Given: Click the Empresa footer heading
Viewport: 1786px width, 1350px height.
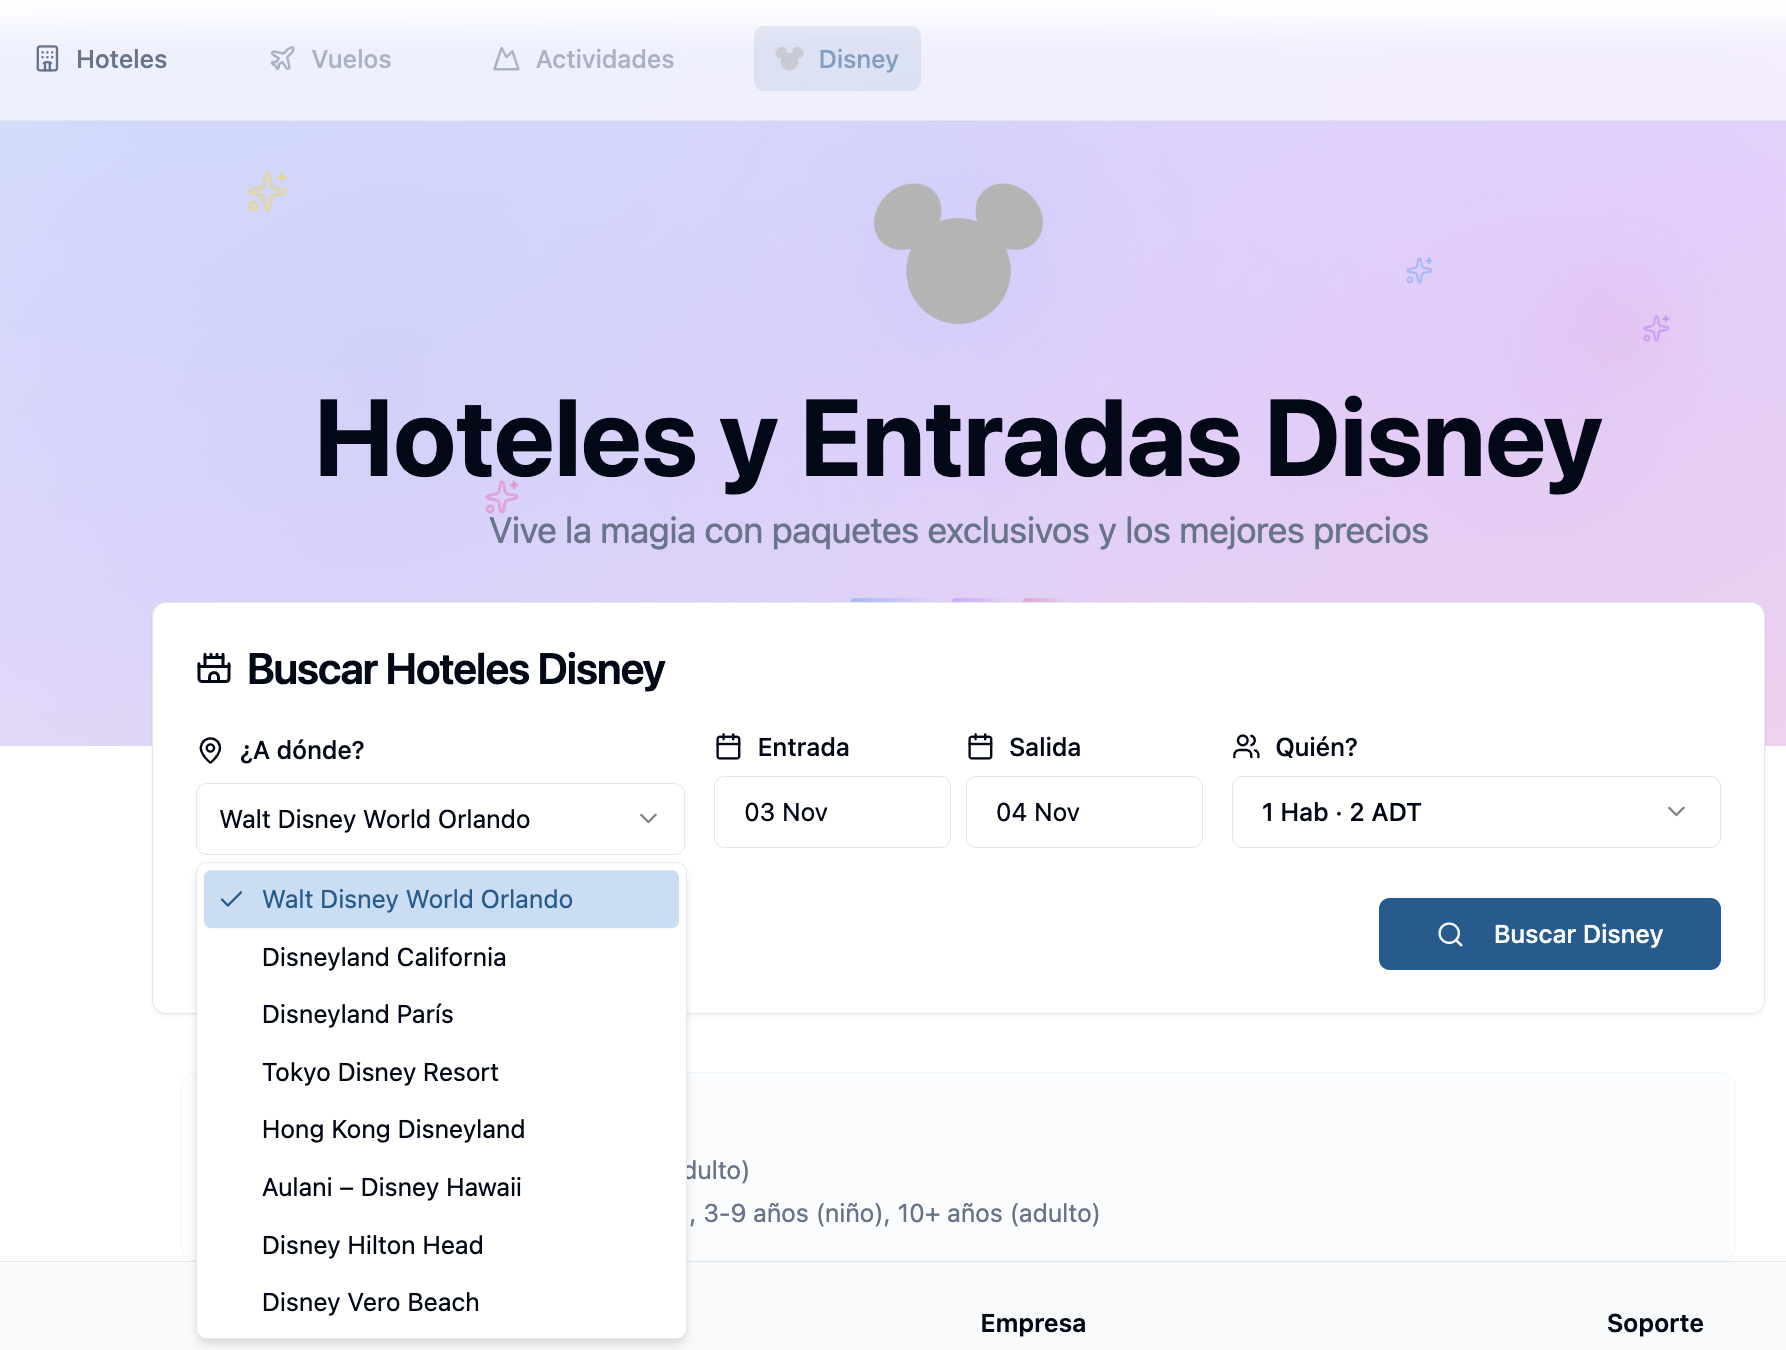Looking at the screenshot, I should pyautogui.click(x=1033, y=1323).
